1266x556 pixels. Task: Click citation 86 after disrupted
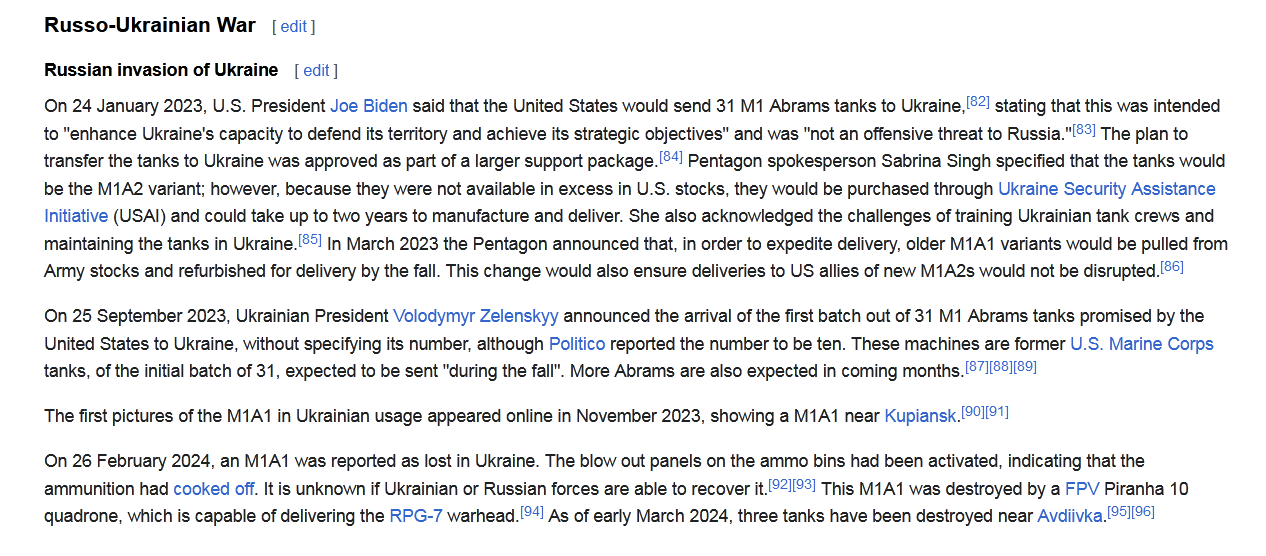click(1172, 266)
